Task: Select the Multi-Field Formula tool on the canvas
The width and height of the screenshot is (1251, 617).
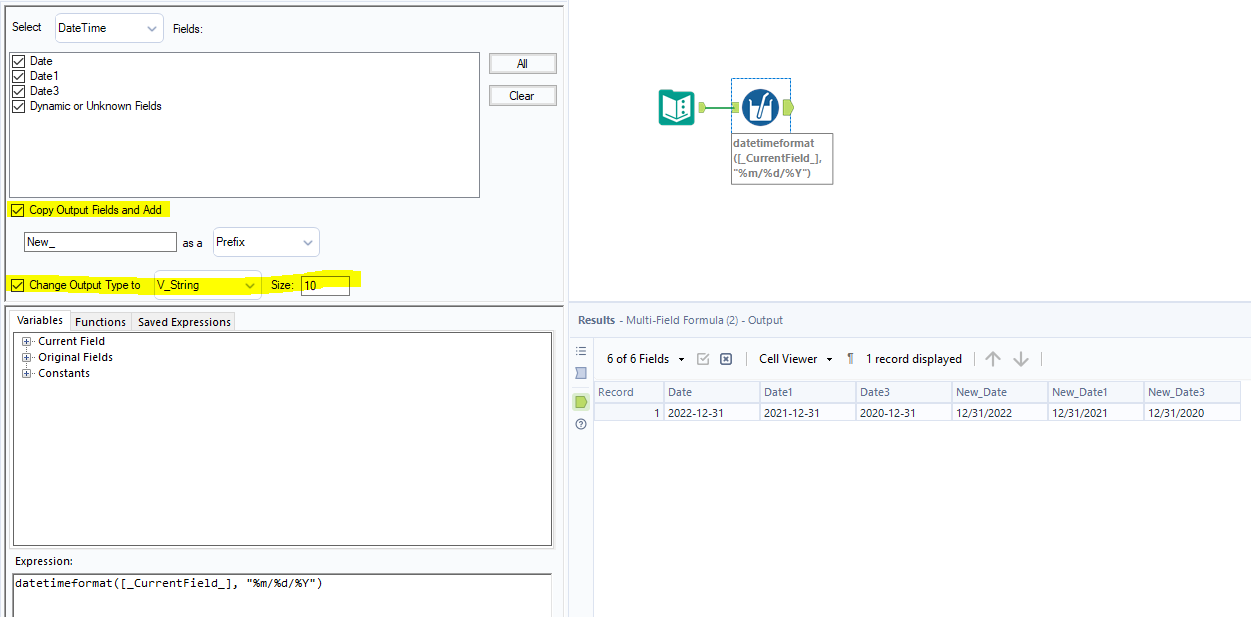Action: click(760, 104)
